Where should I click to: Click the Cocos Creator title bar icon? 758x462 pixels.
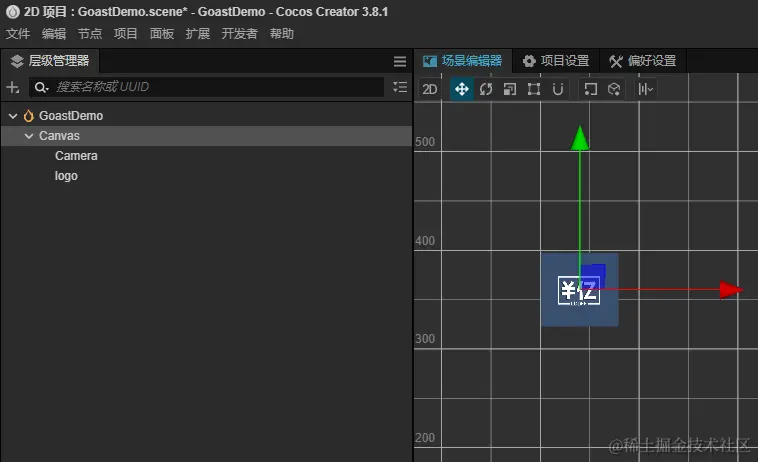click(13, 12)
